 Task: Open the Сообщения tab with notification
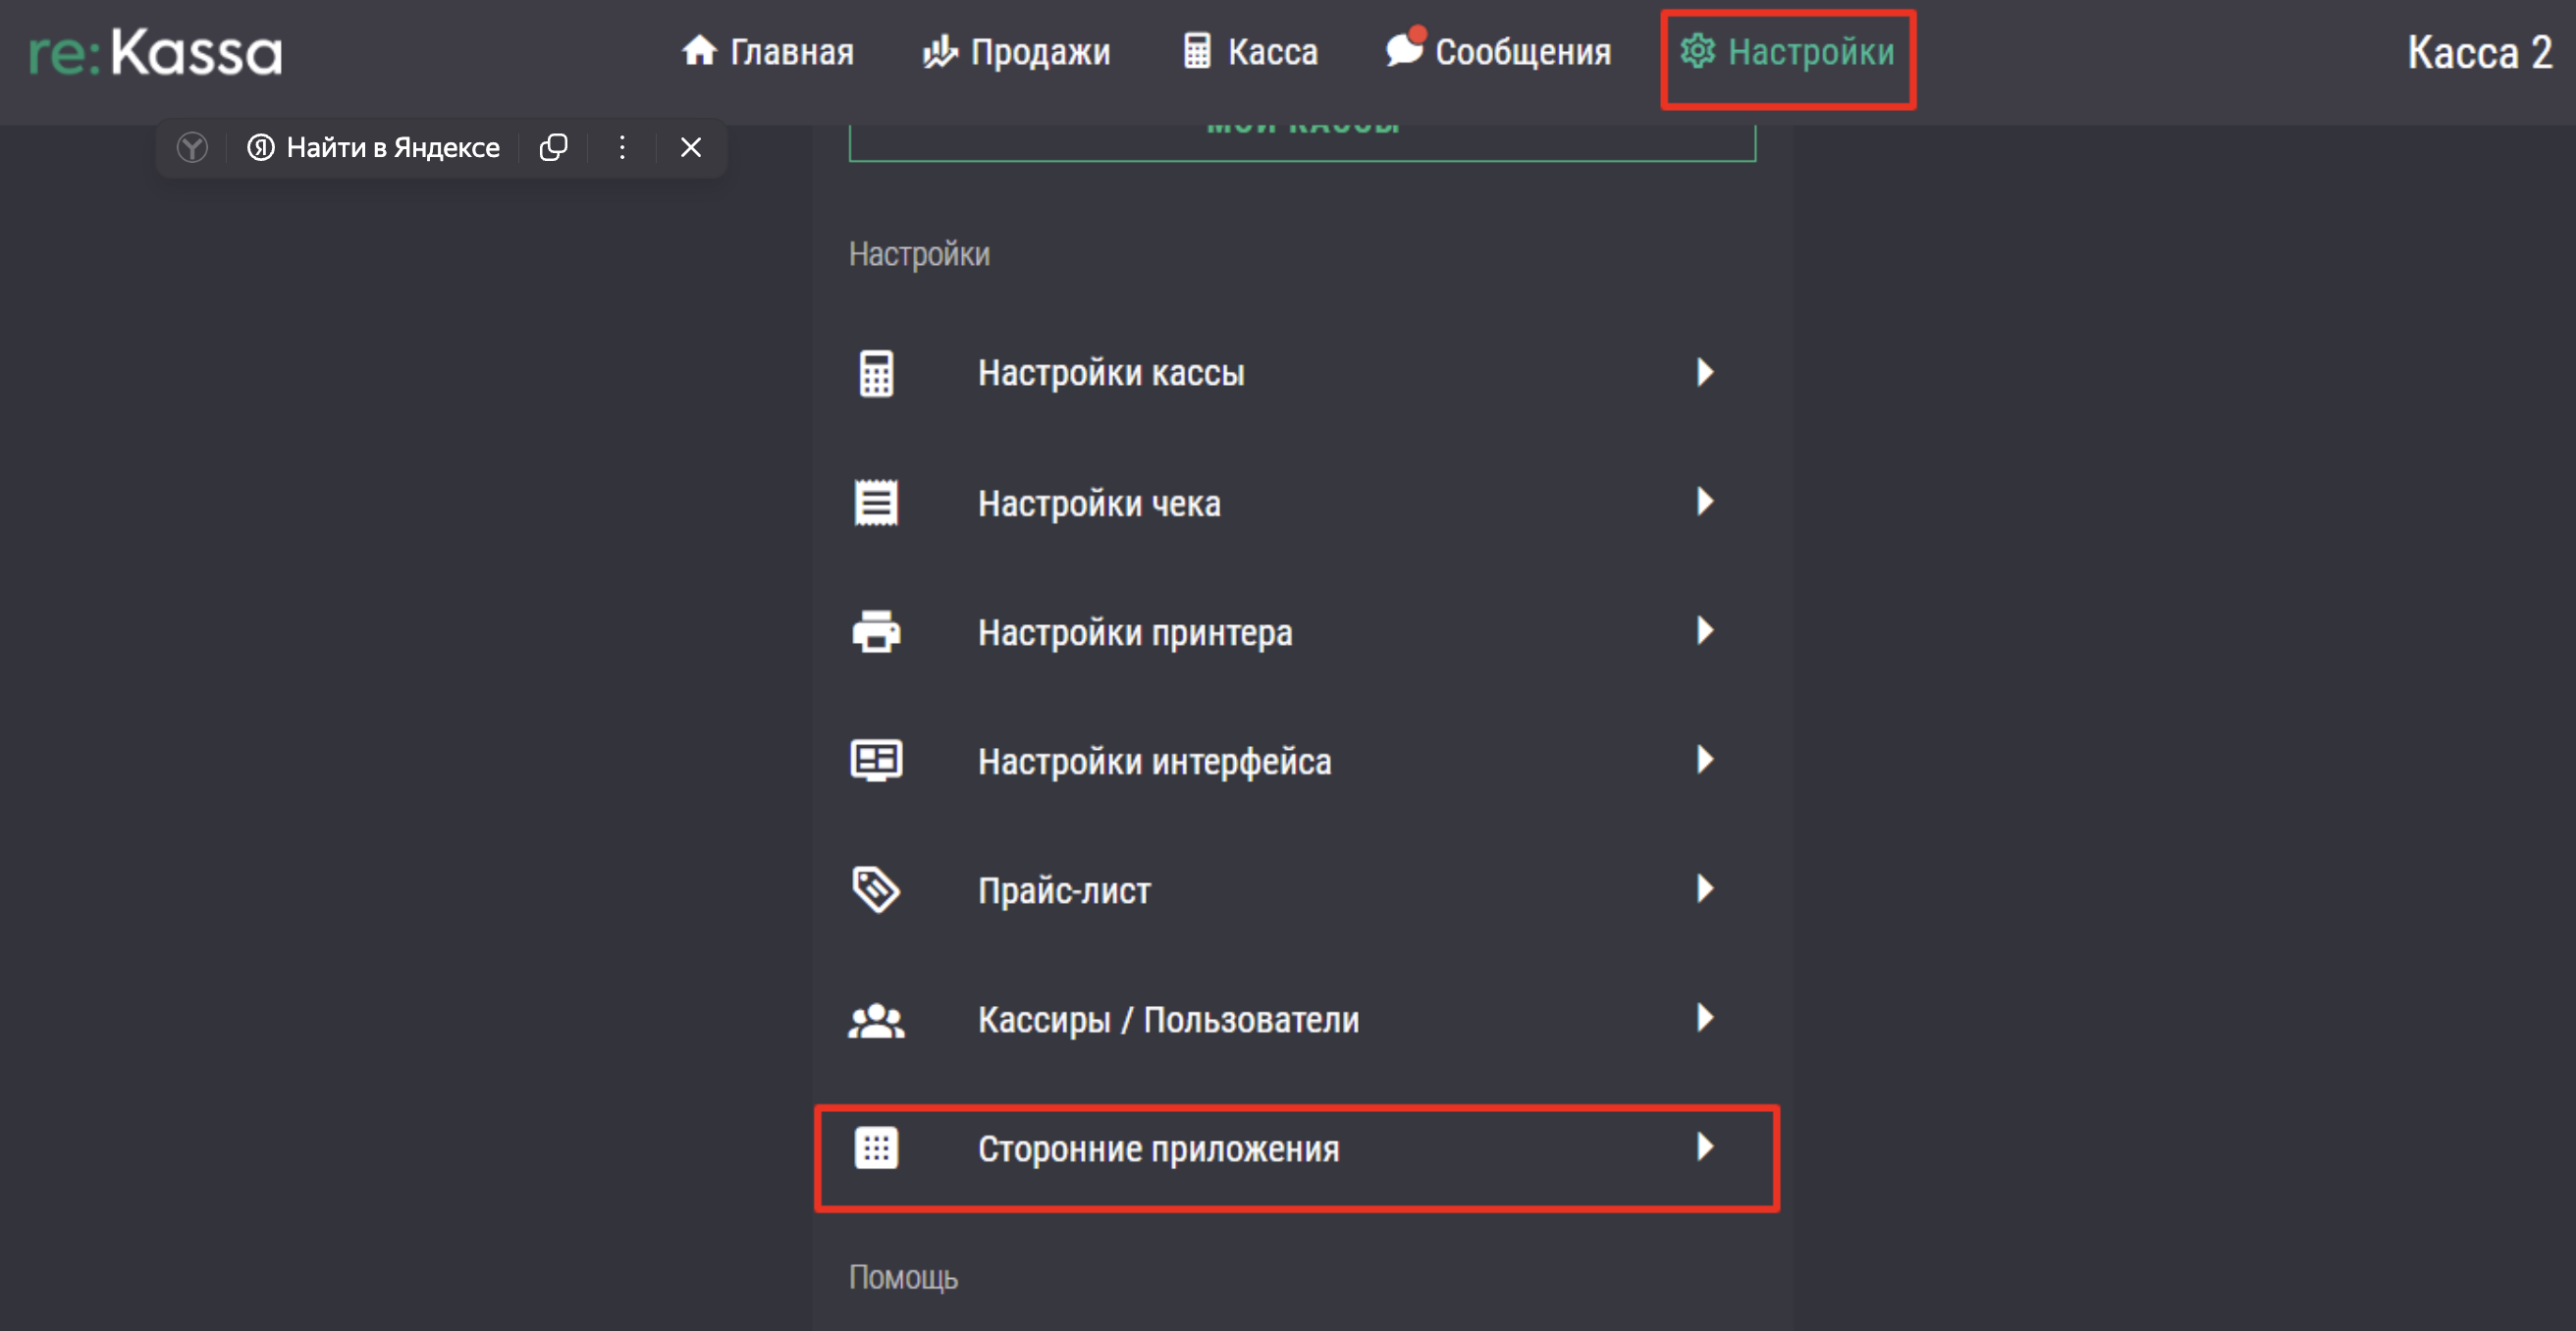pyautogui.click(x=1499, y=52)
